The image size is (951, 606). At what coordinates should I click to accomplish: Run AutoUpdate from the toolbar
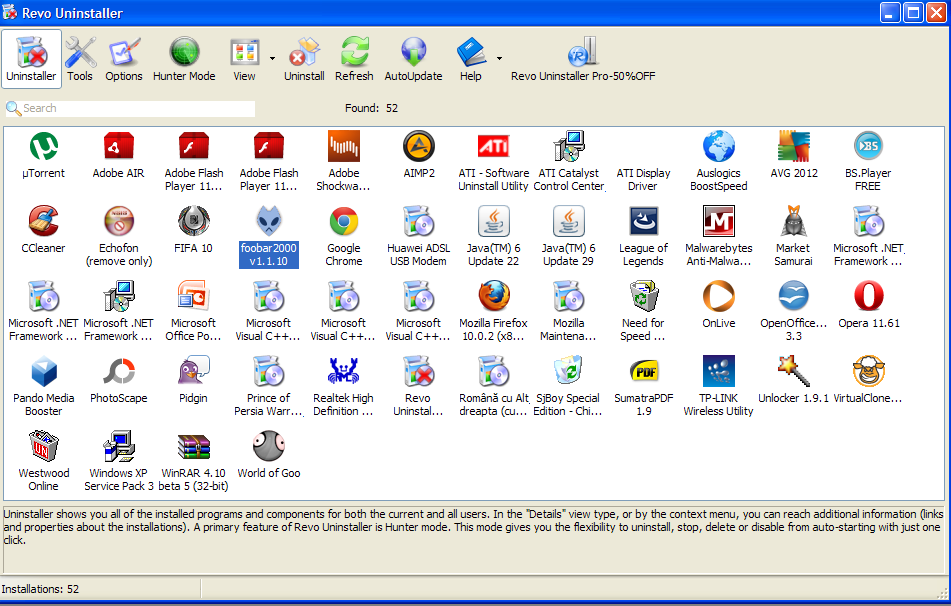(x=414, y=59)
